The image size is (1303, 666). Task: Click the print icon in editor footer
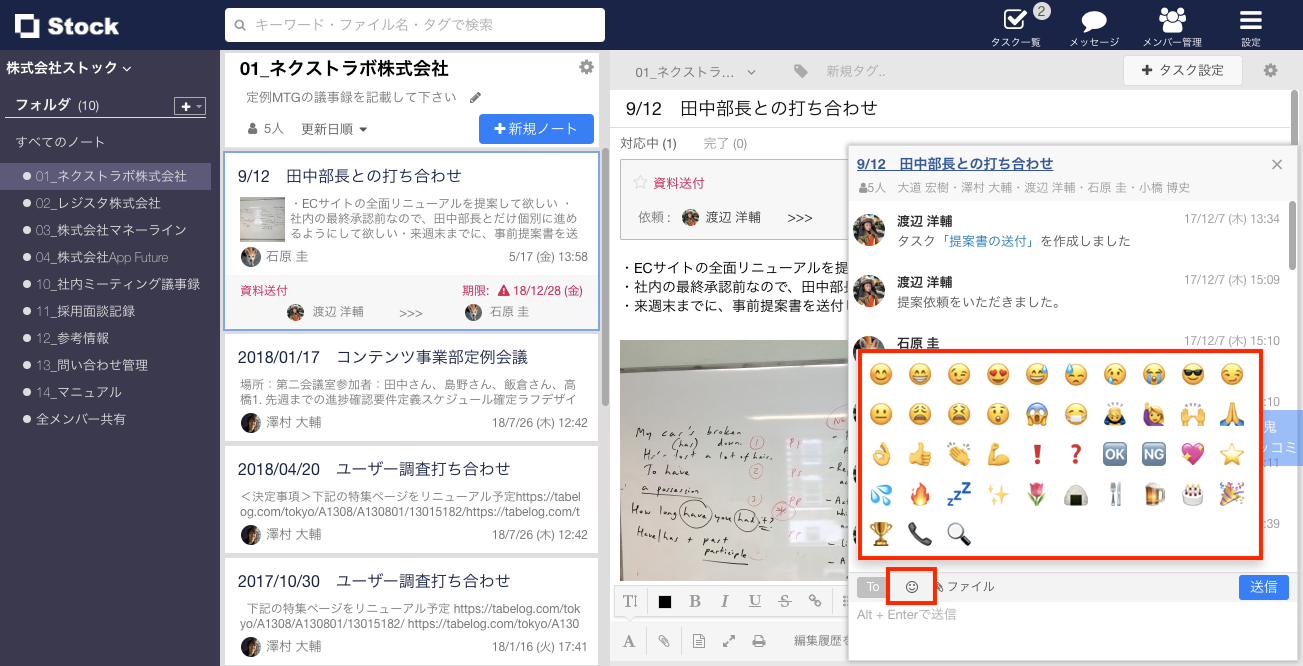pos(759,641)
